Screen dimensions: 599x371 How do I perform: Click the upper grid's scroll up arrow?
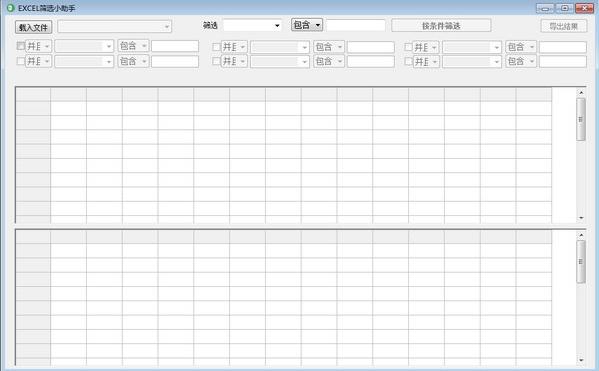click(x=581, y=92)
